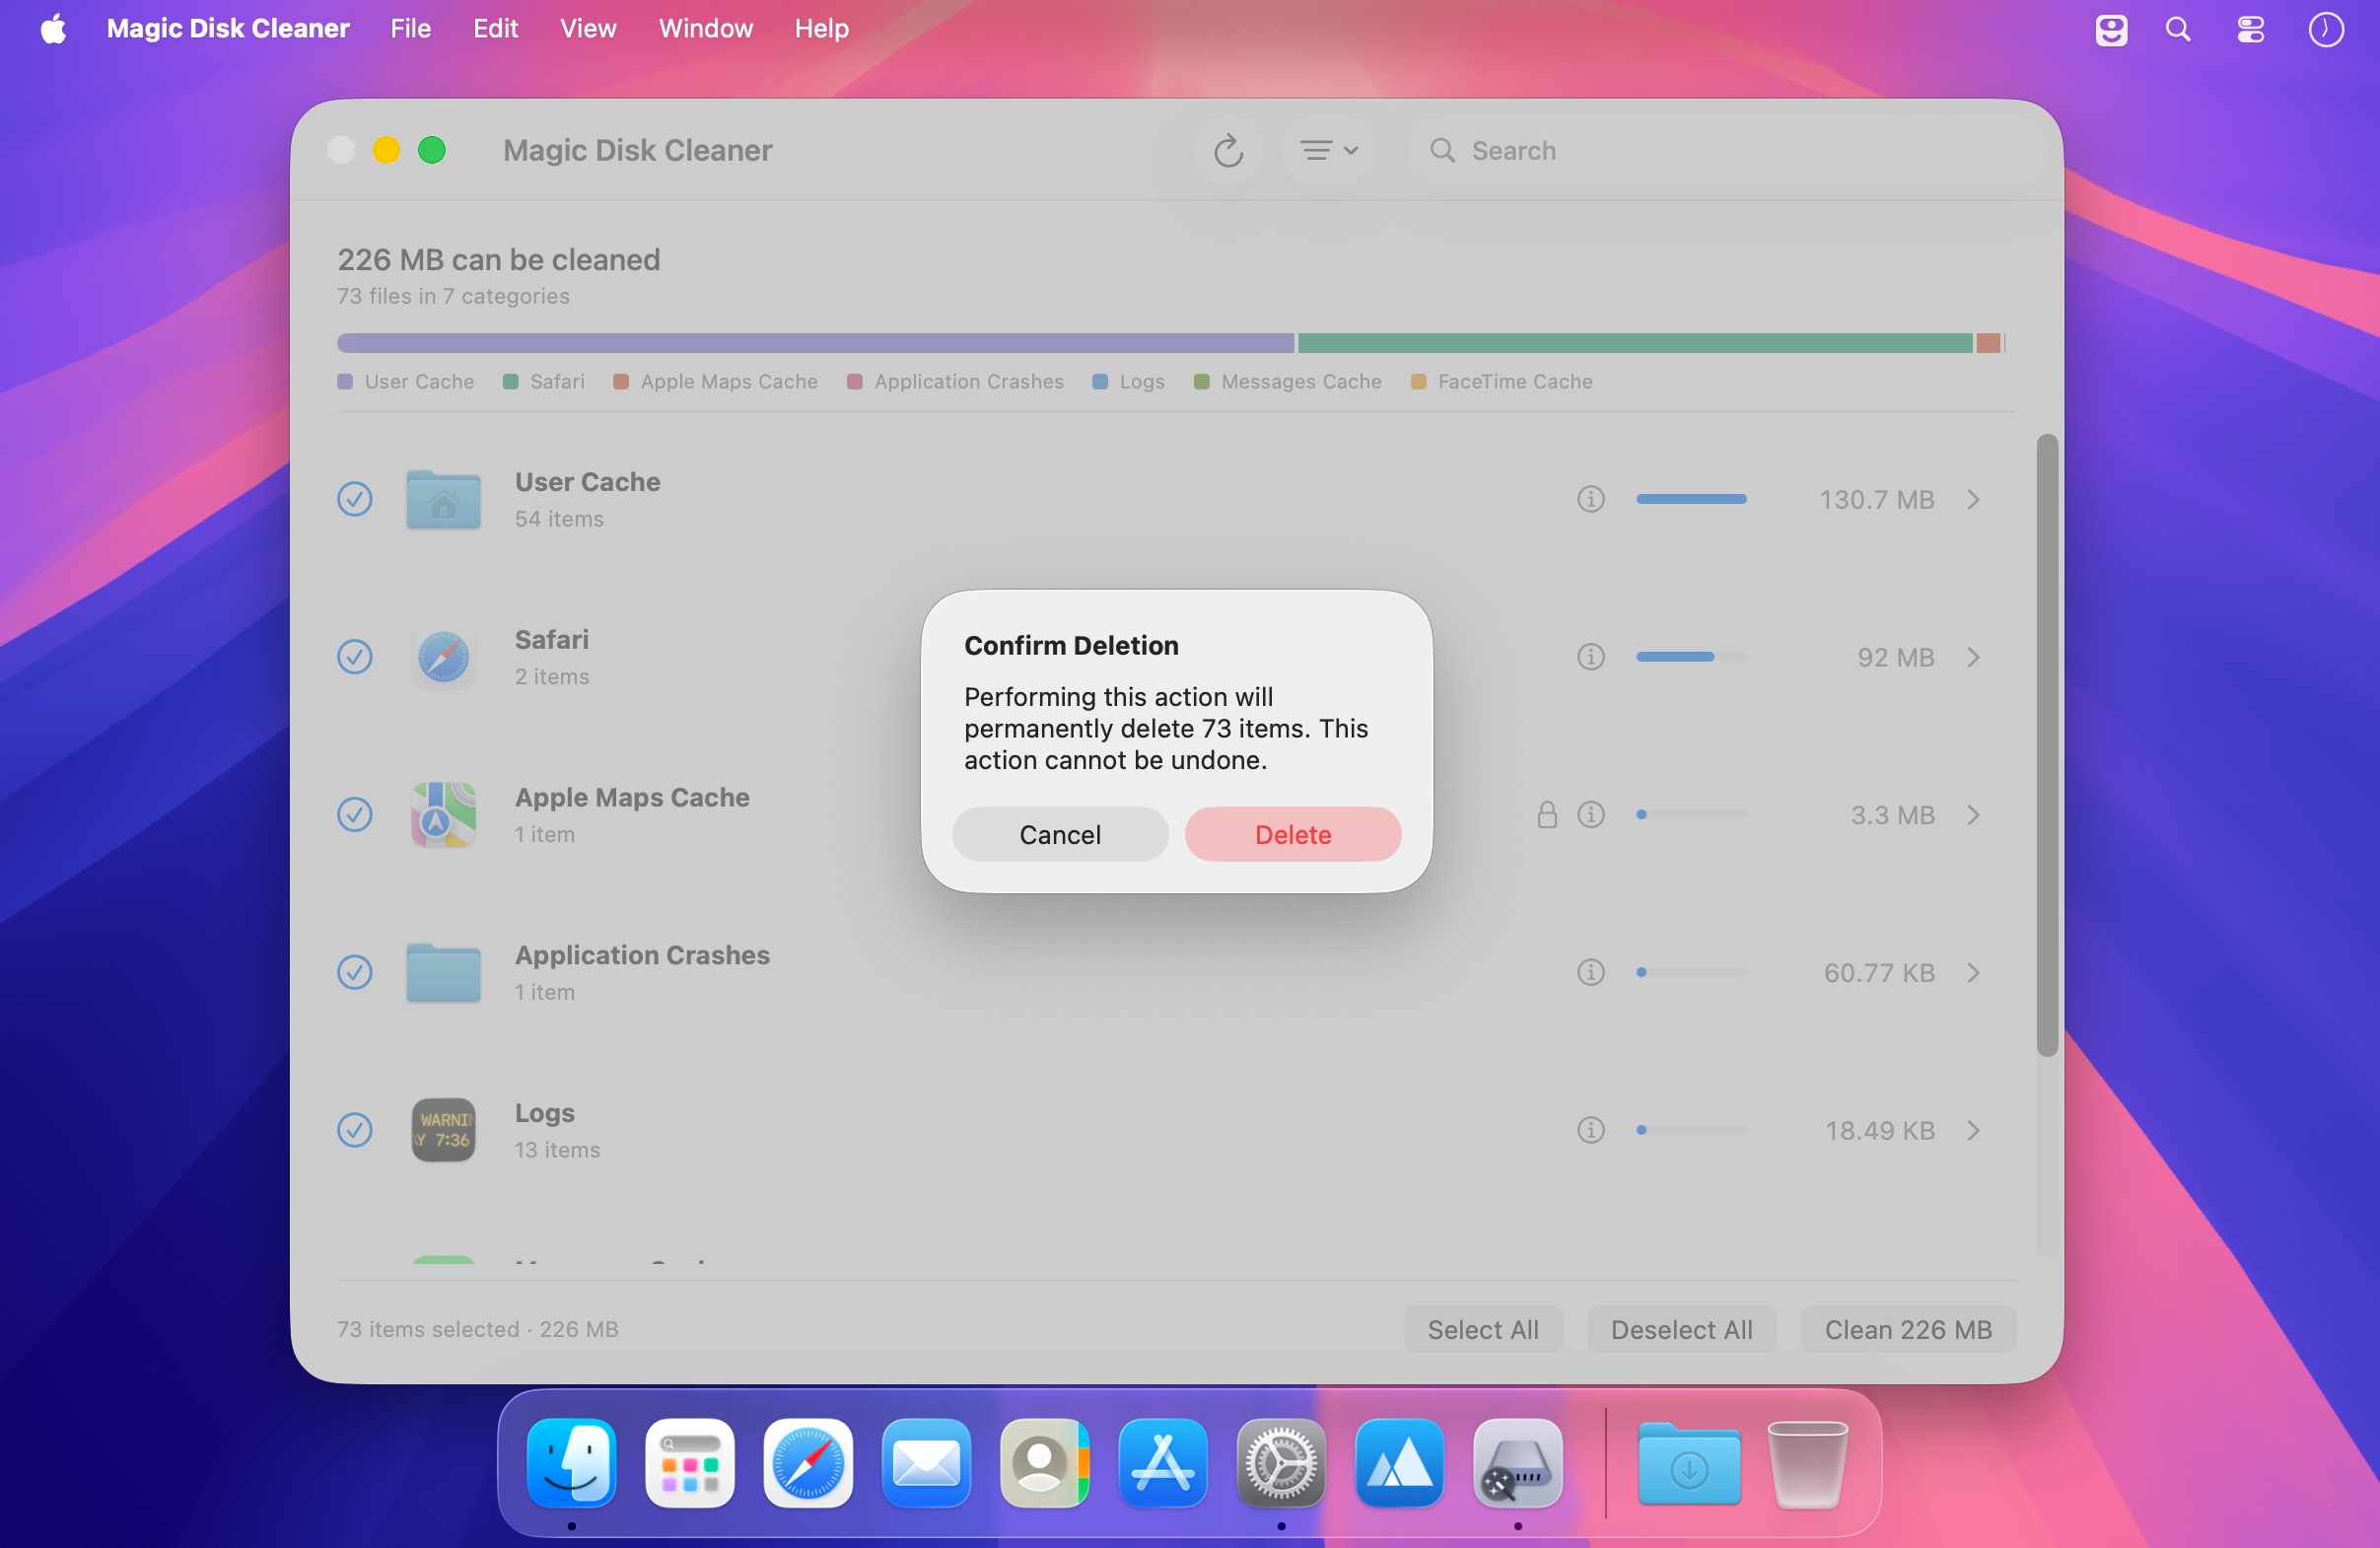Click the User Cache purple storage bar segment
2380x1548 pixels.
coord(815,343)
